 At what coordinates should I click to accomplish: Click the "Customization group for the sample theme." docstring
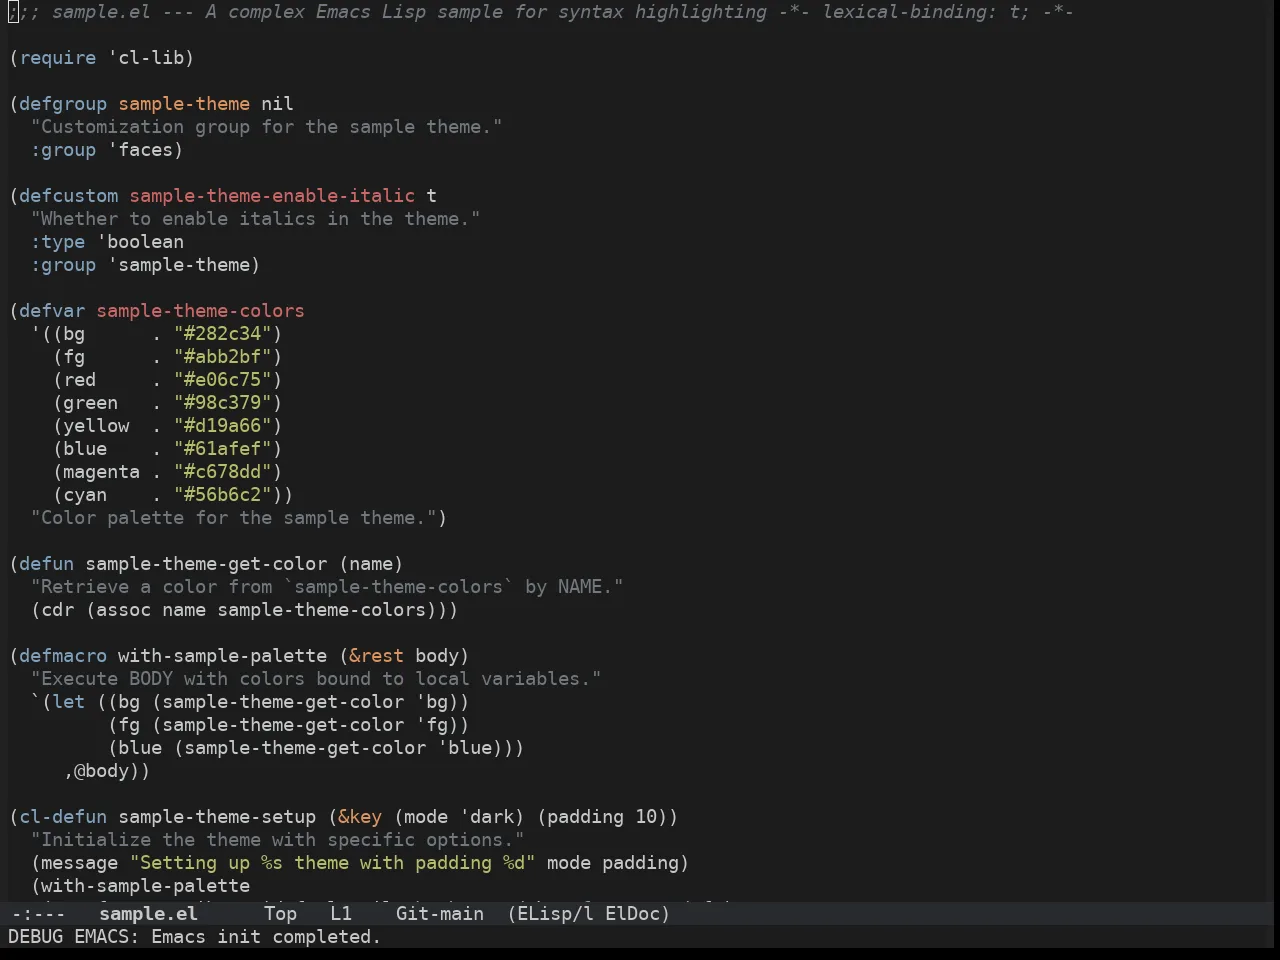coord(267,127)
